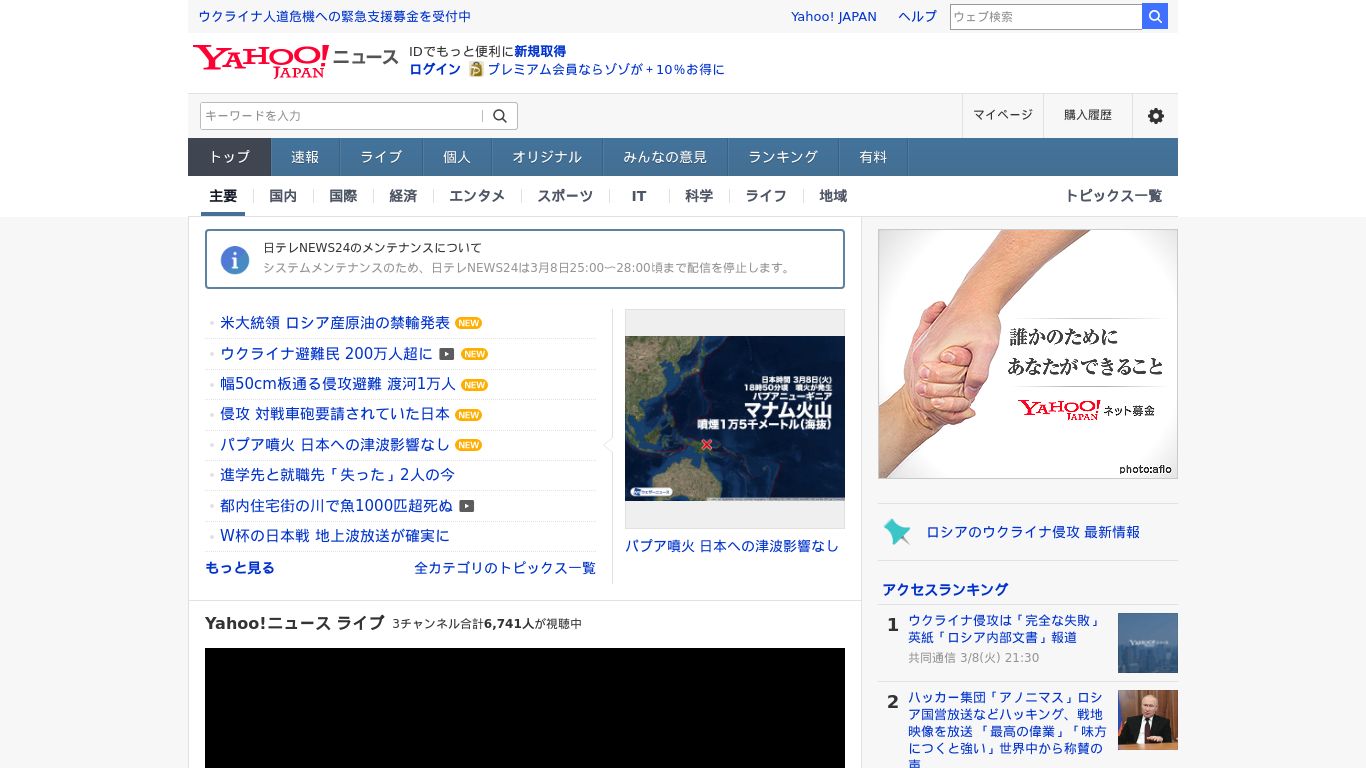Click the 新規取得 link
The image size is (1366, 768).
(x=540, y=51)
